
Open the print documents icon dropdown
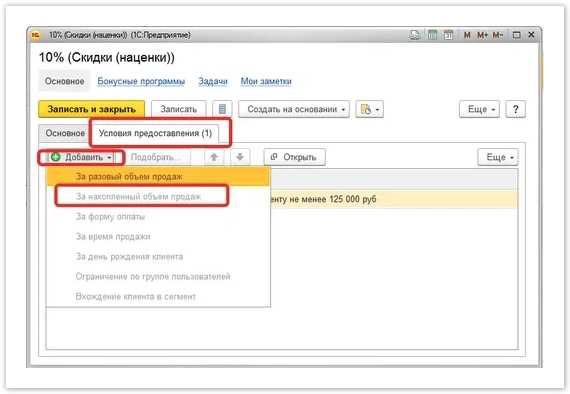369,109
